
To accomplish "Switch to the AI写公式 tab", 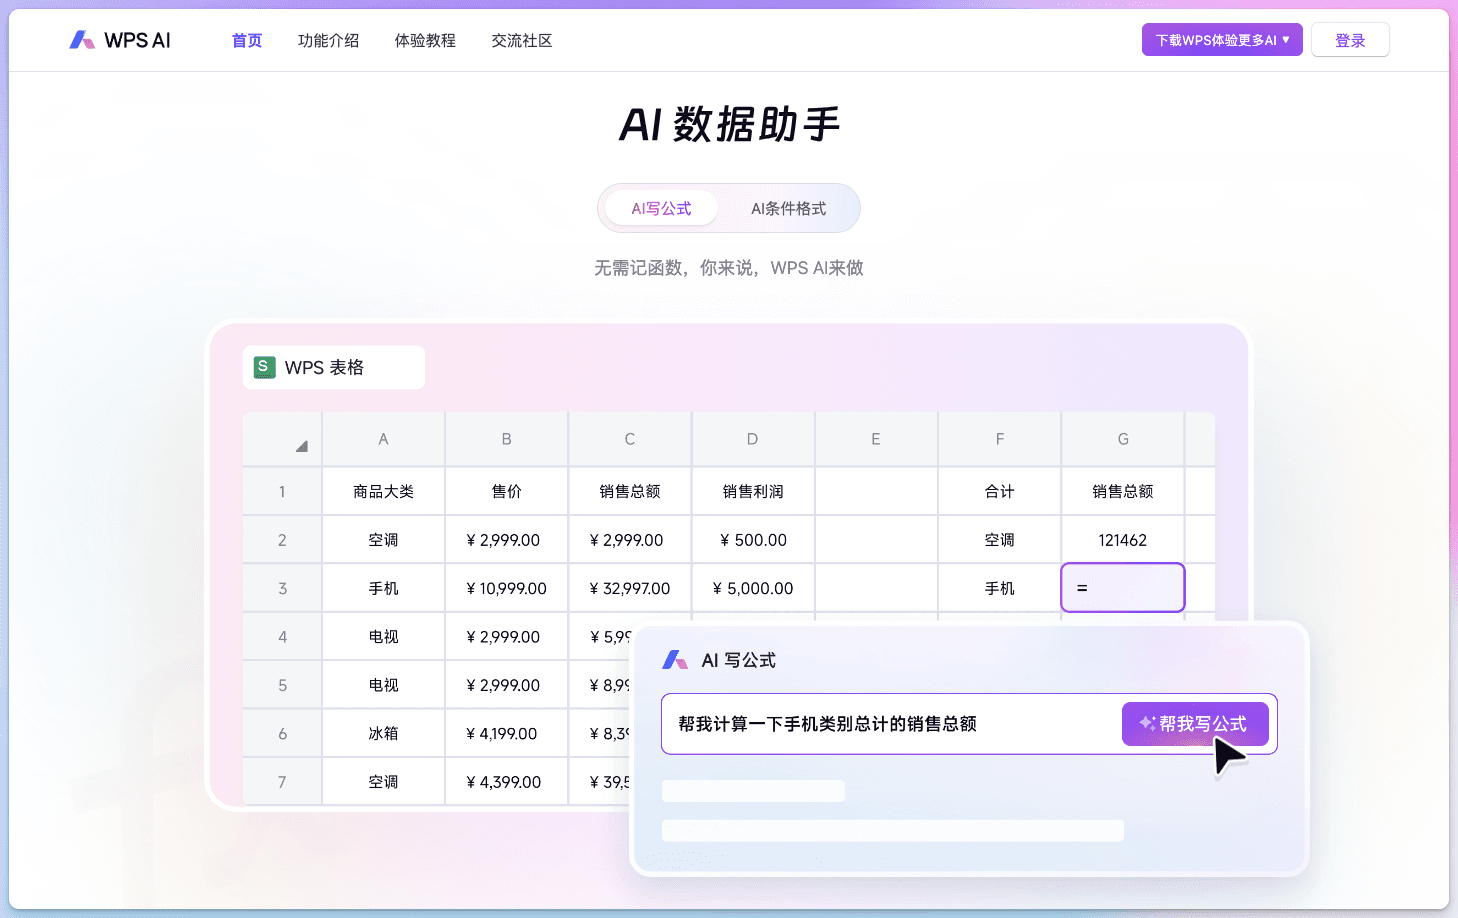I will click(x=661, y=208).
